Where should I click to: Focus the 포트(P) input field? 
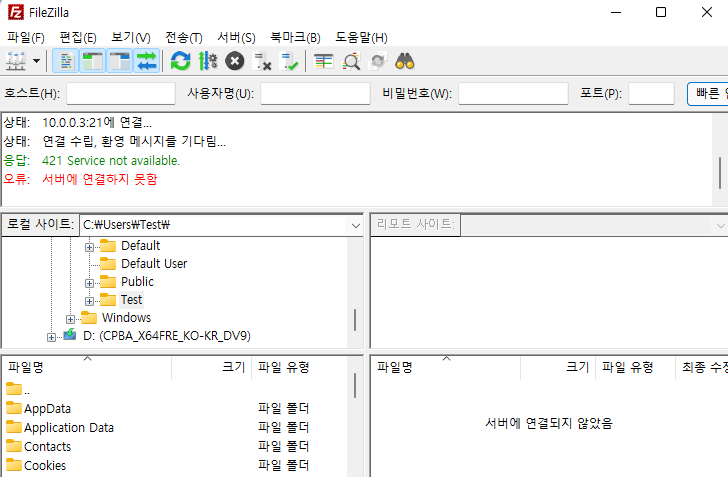tap(651, 93)
